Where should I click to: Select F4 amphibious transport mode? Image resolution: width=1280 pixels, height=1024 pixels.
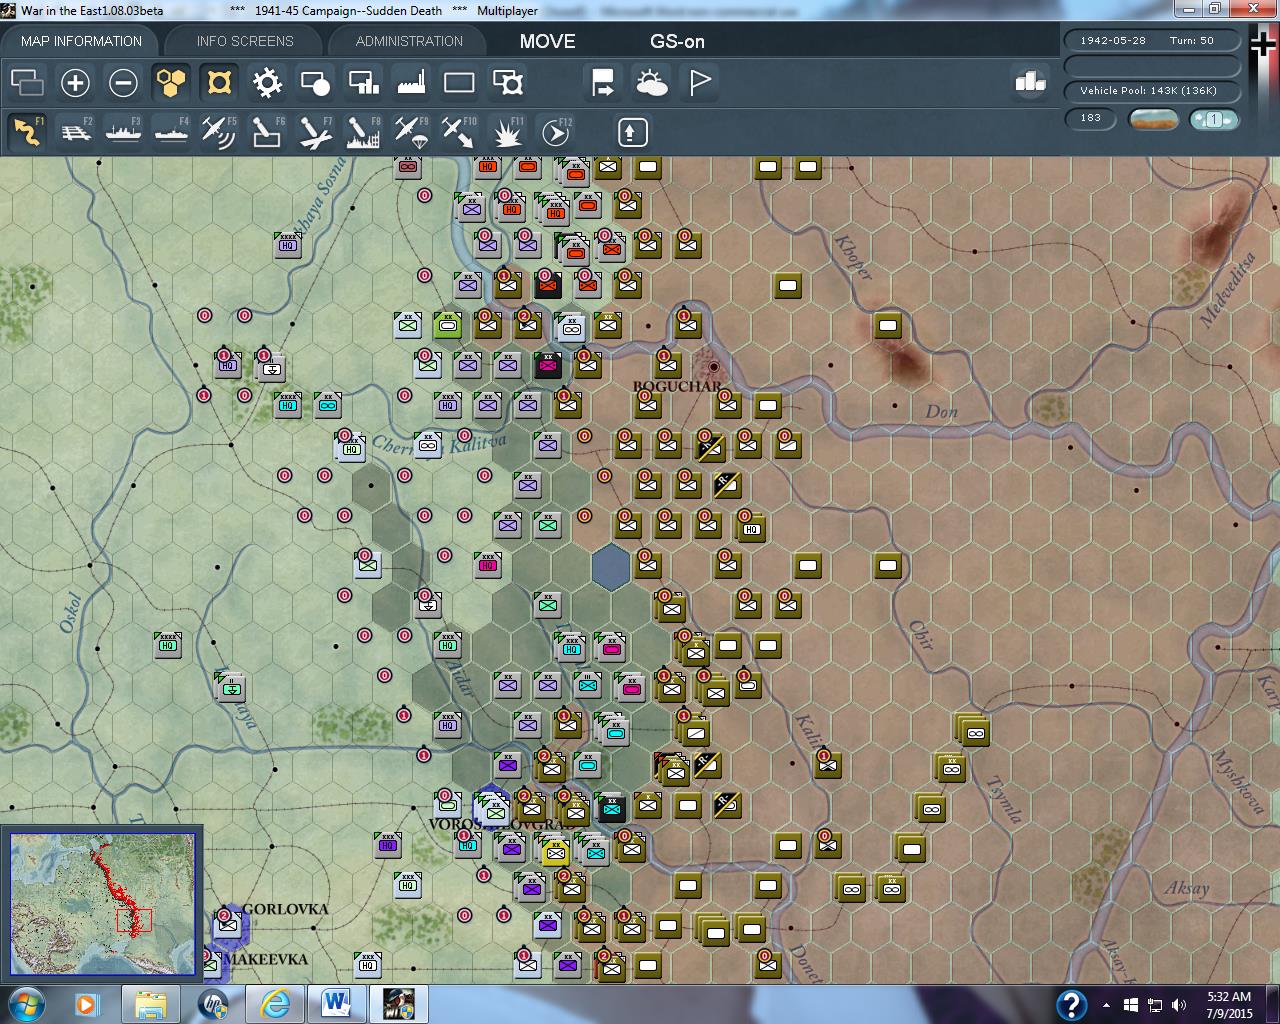[171, 131]
